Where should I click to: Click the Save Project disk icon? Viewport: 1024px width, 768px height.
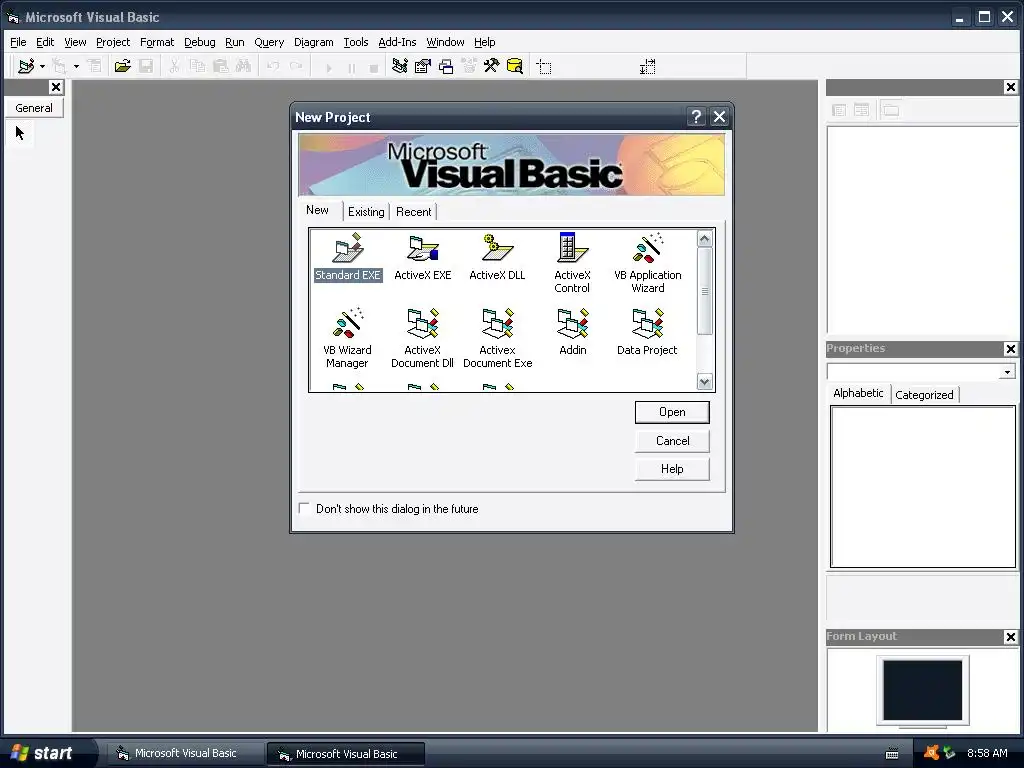[146, 66]
